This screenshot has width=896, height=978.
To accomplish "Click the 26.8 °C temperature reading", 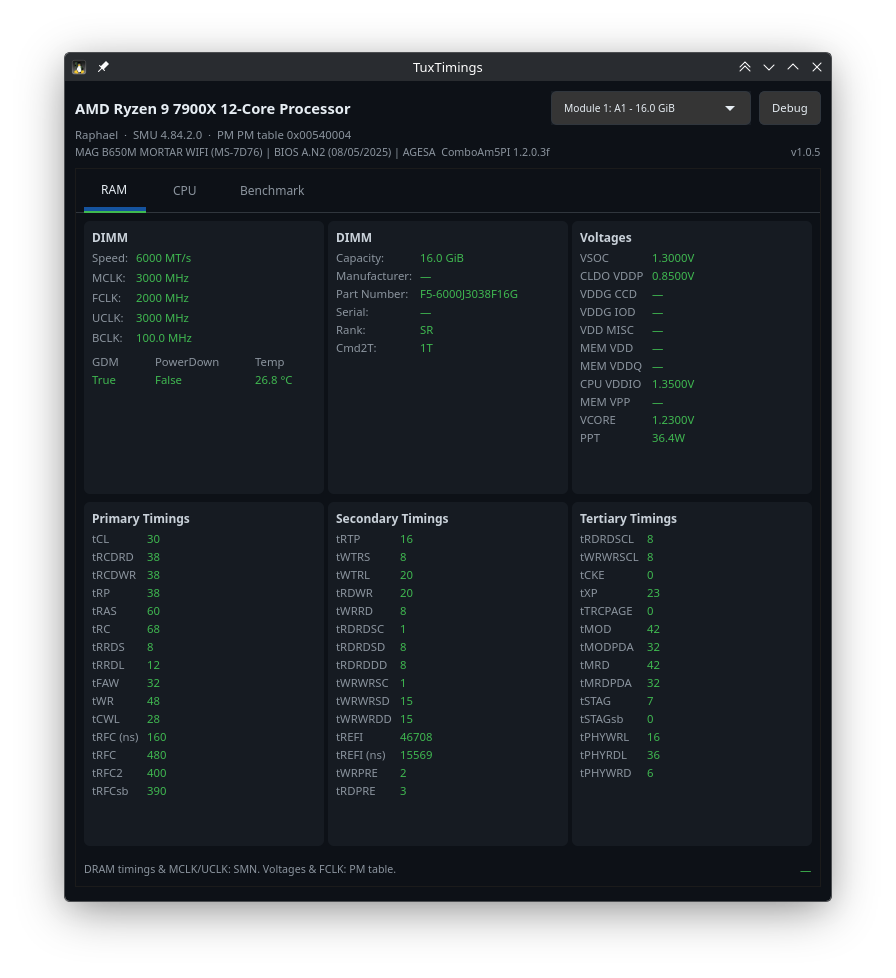I will [273, 380].
